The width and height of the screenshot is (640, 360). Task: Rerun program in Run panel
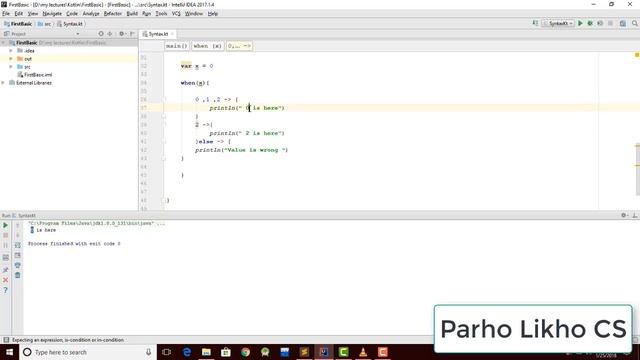6,225
